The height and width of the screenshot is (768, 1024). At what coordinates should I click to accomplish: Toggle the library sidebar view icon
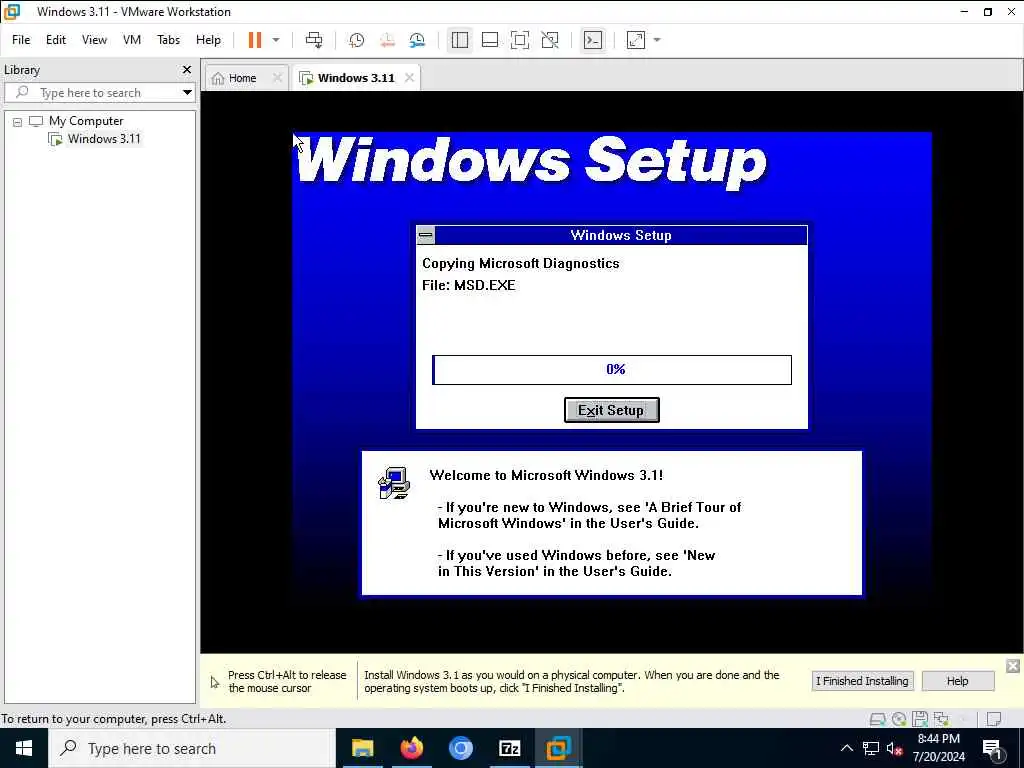pos(460,40)
